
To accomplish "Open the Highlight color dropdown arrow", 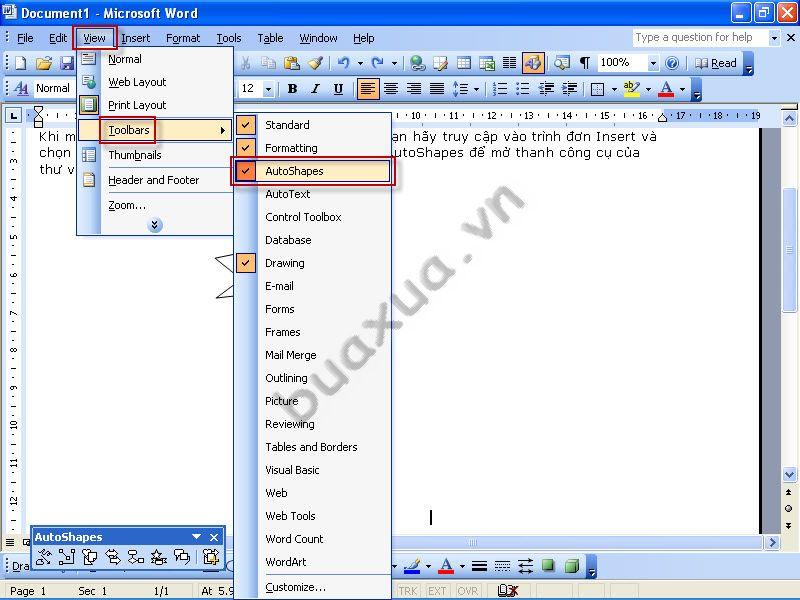I will [648, 89].
